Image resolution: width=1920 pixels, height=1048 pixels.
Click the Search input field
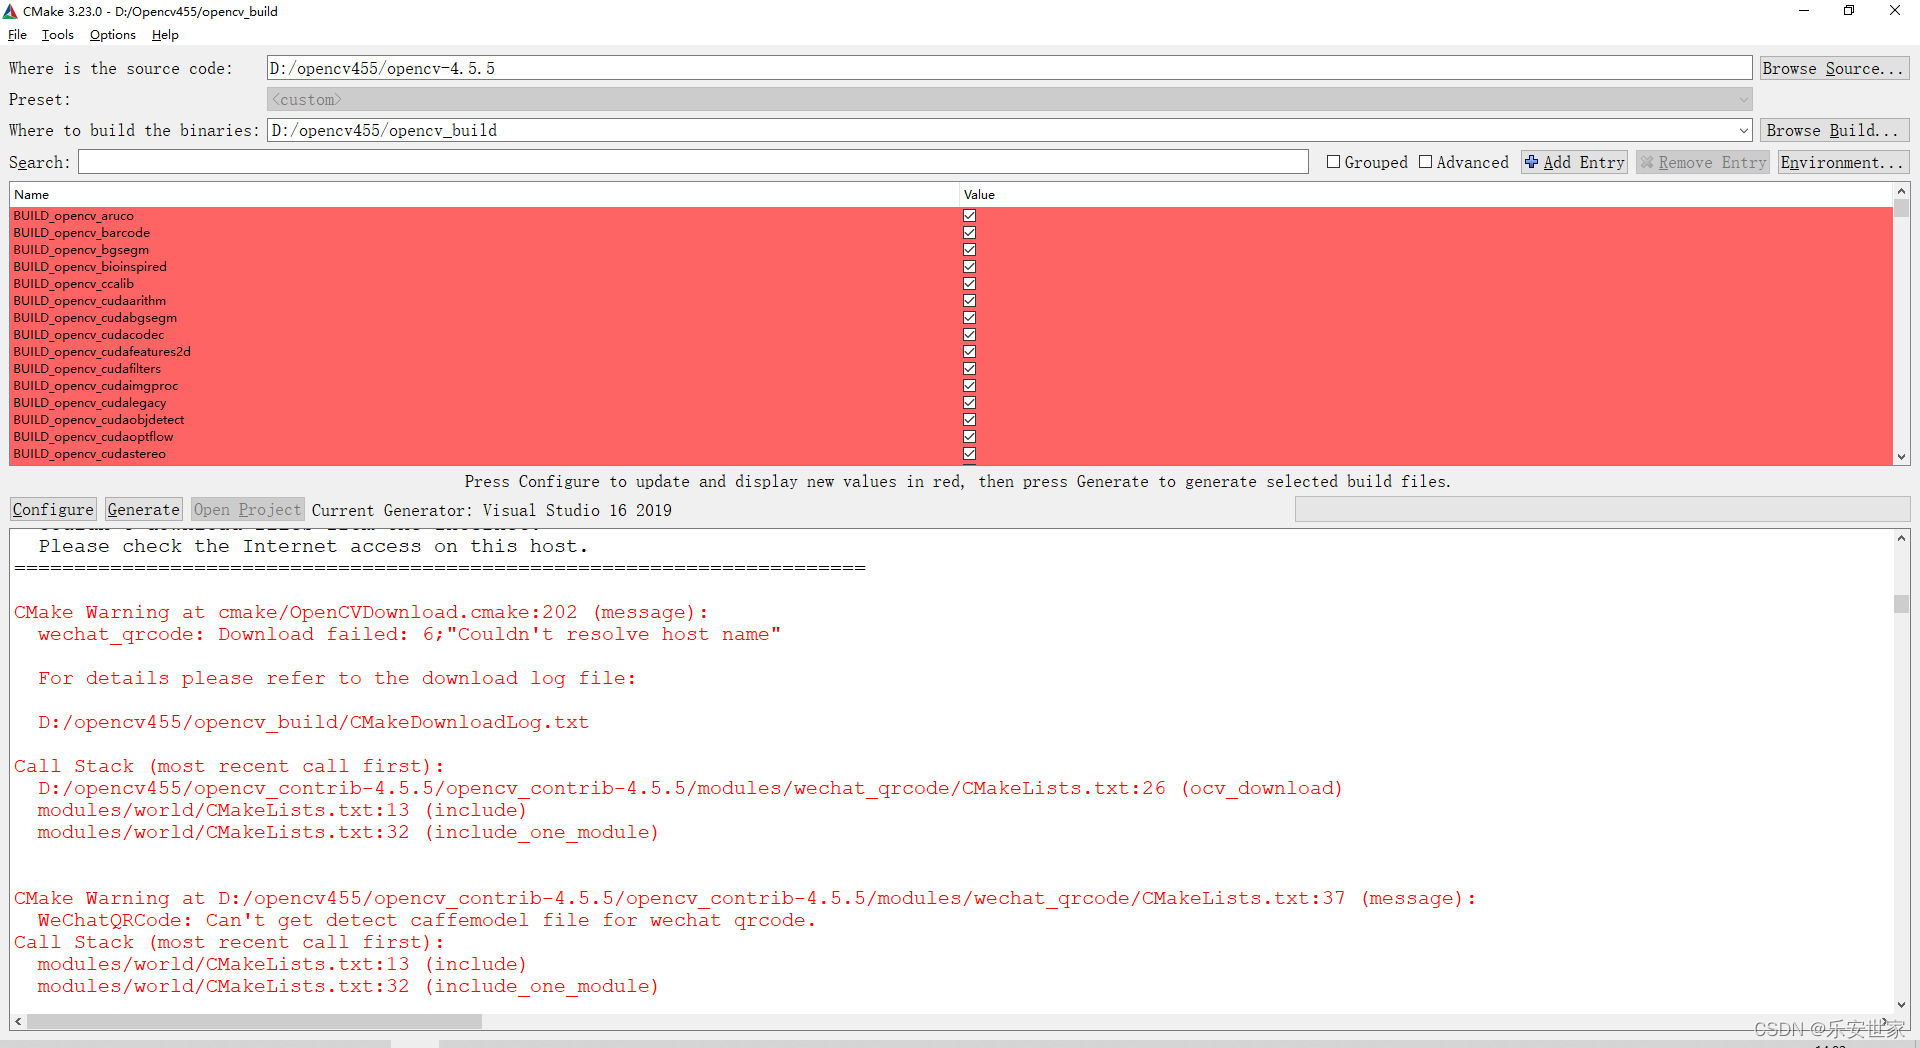693,162
